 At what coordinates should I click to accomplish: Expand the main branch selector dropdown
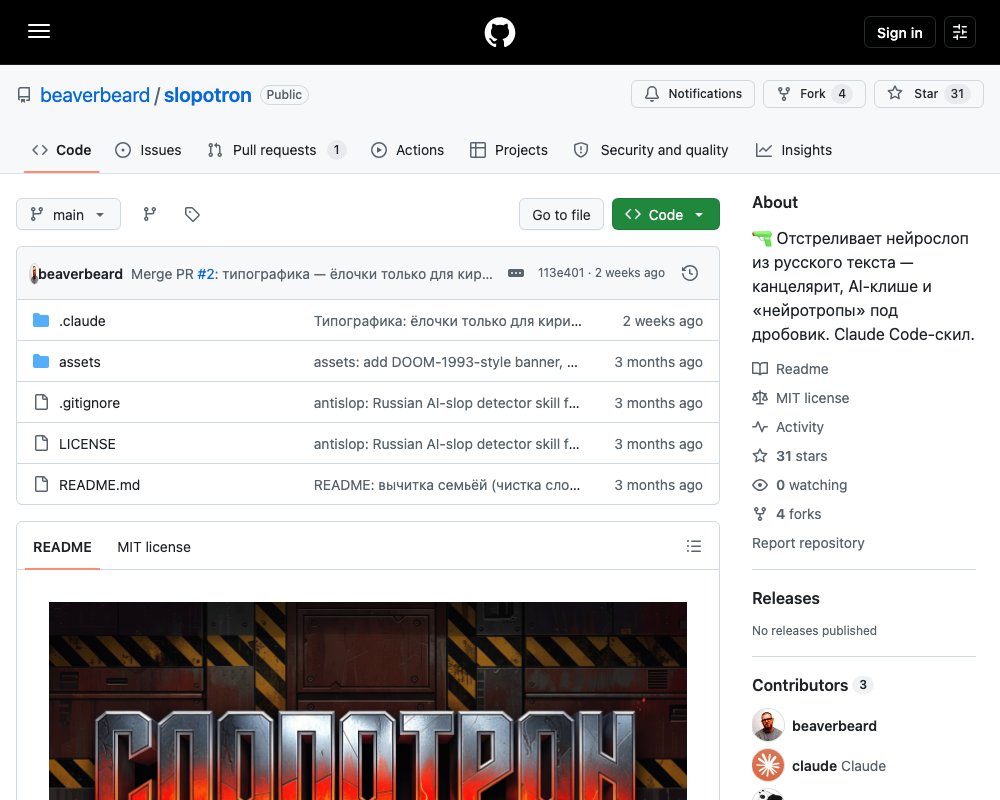pyautogui.click(x=68, y=214)
